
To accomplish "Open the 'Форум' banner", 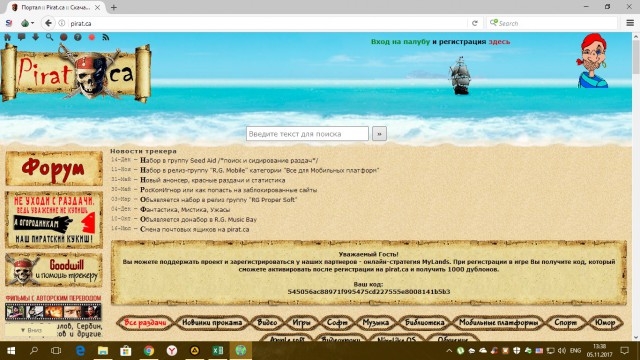I will click(x=54, y=168).
